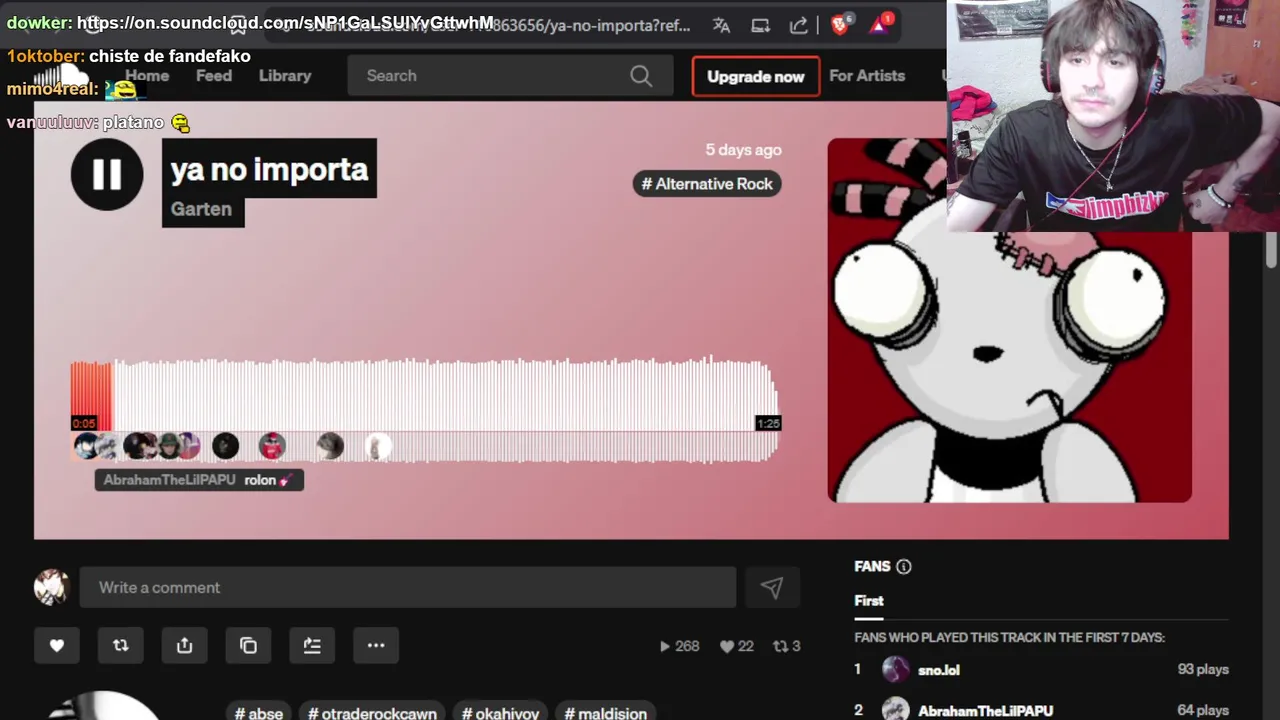Pause the track 'ya no importa'
Screen dimensions: 1280x720
tap(107, 174)
